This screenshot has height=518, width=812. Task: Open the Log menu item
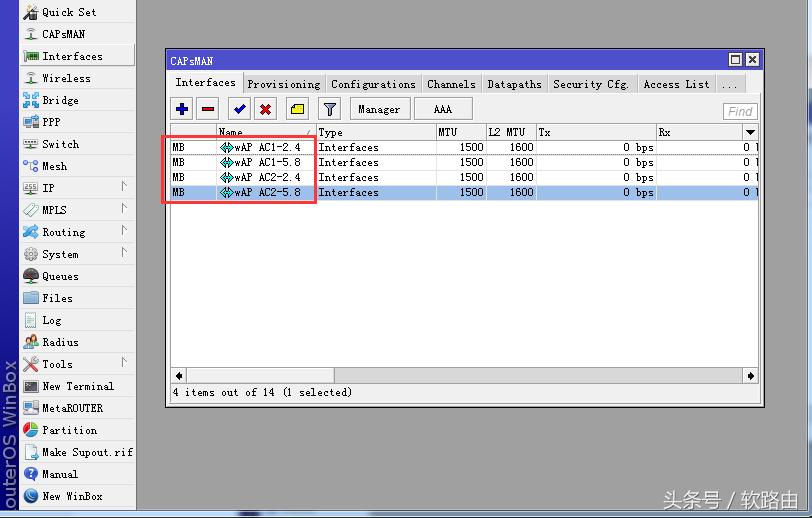tap(78, 320)
